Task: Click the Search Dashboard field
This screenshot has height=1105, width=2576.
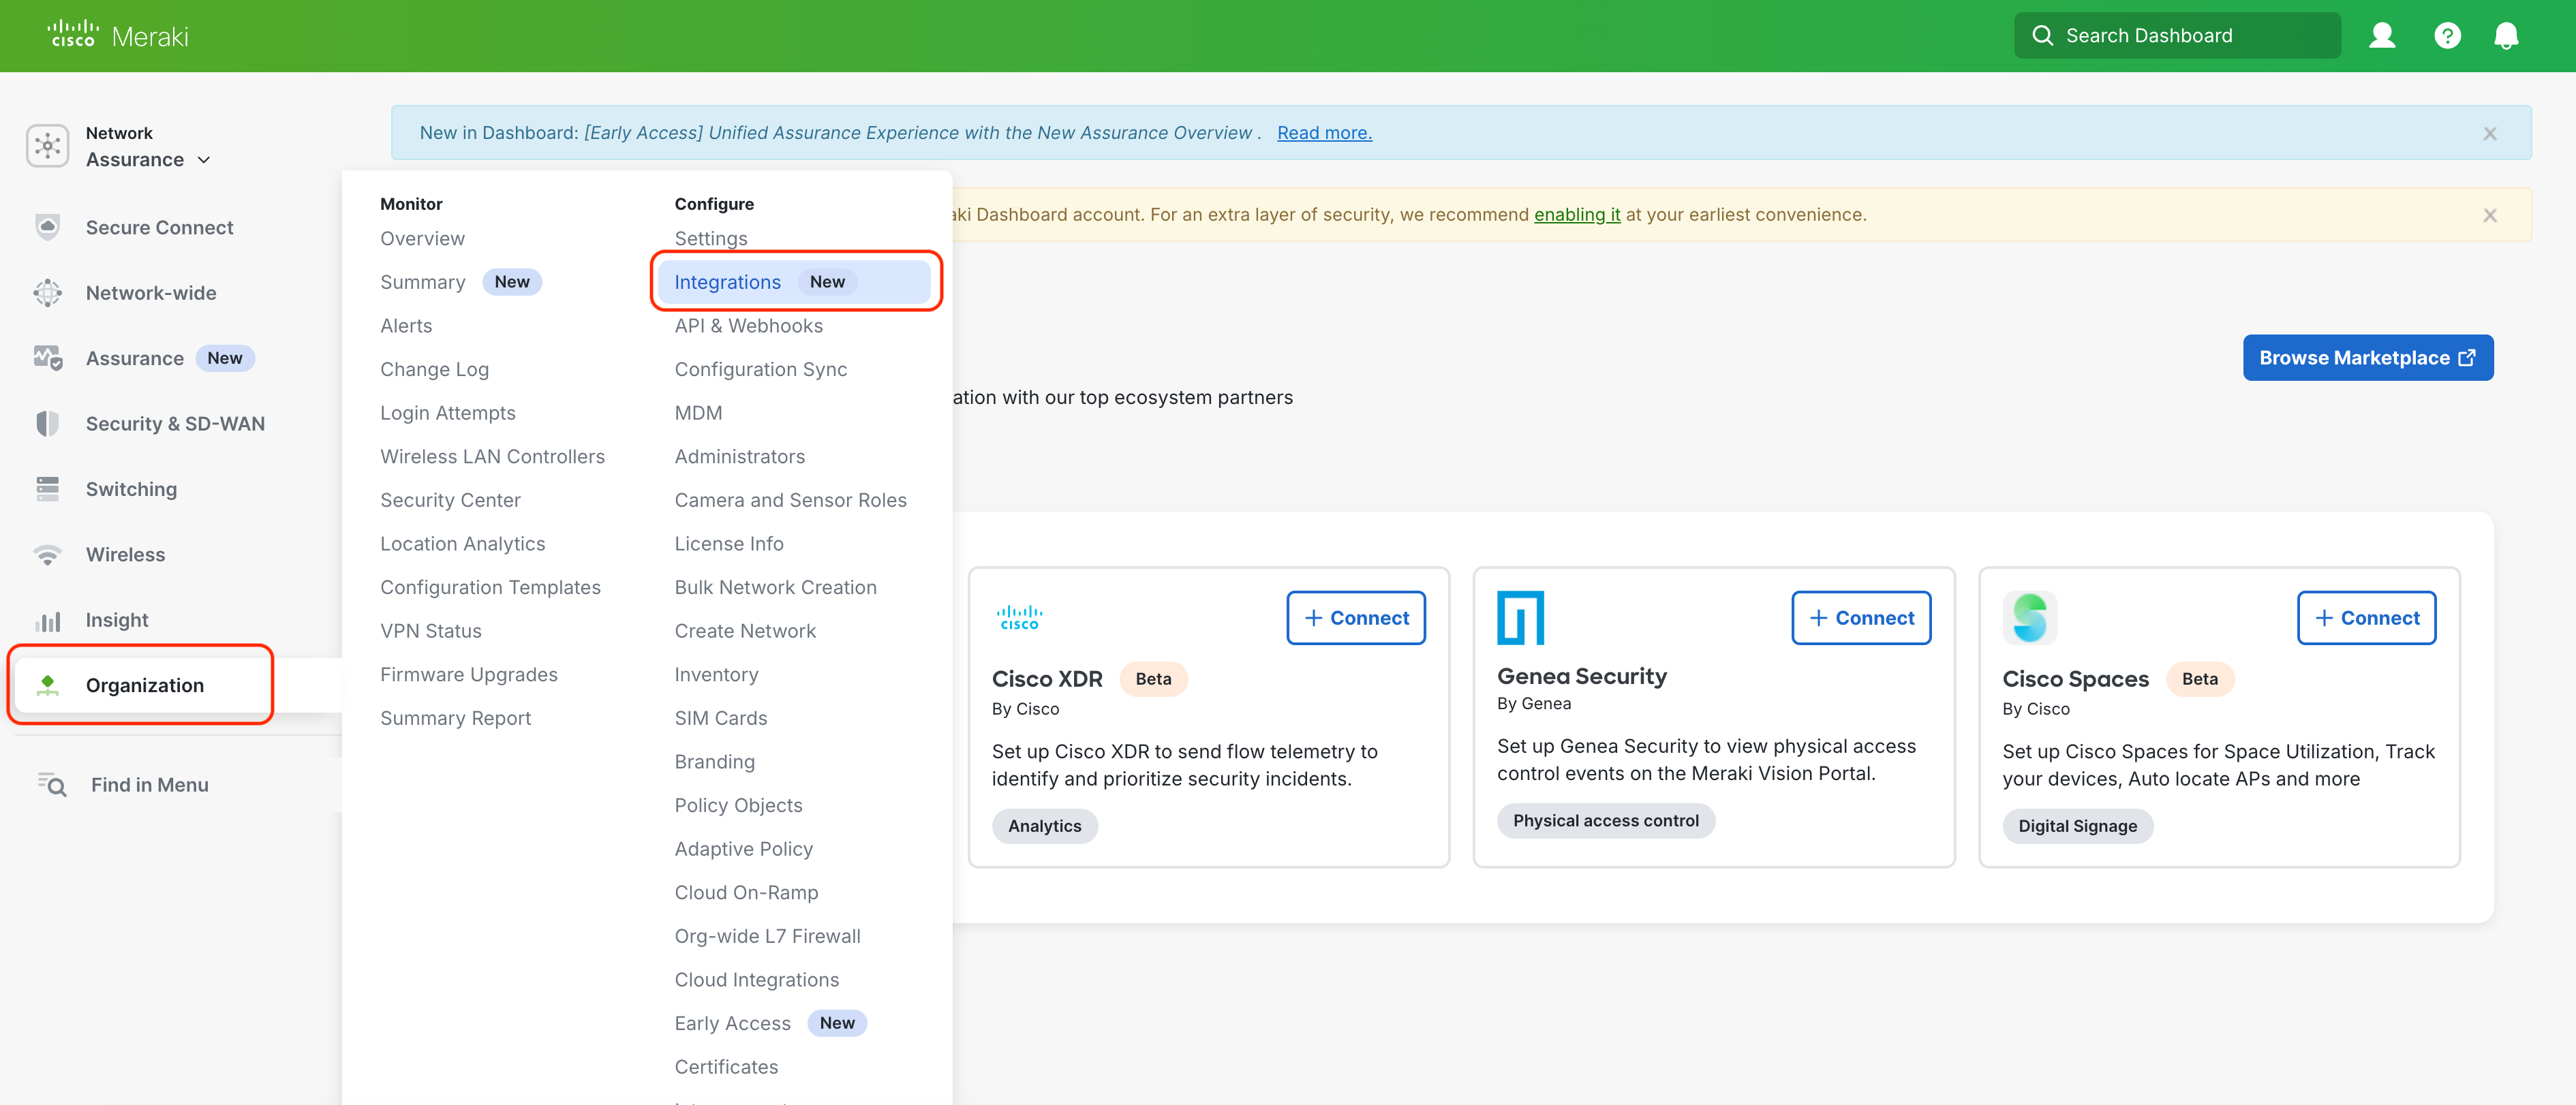Action: point(2177,36)
